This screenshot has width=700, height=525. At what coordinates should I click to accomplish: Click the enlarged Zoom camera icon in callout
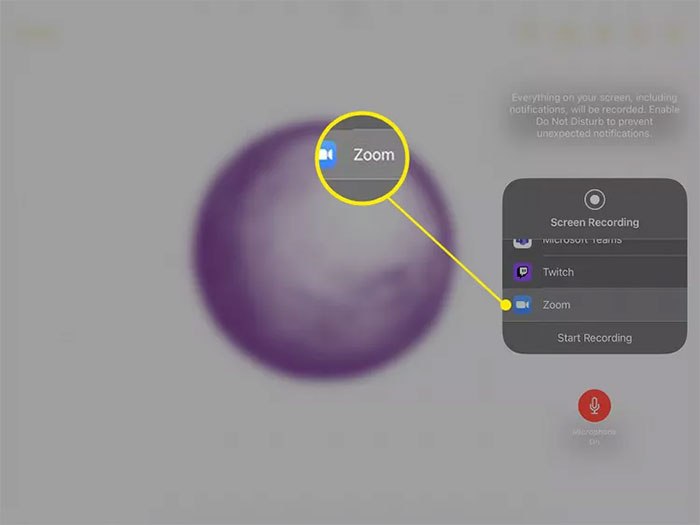click(x=328, y=154)
